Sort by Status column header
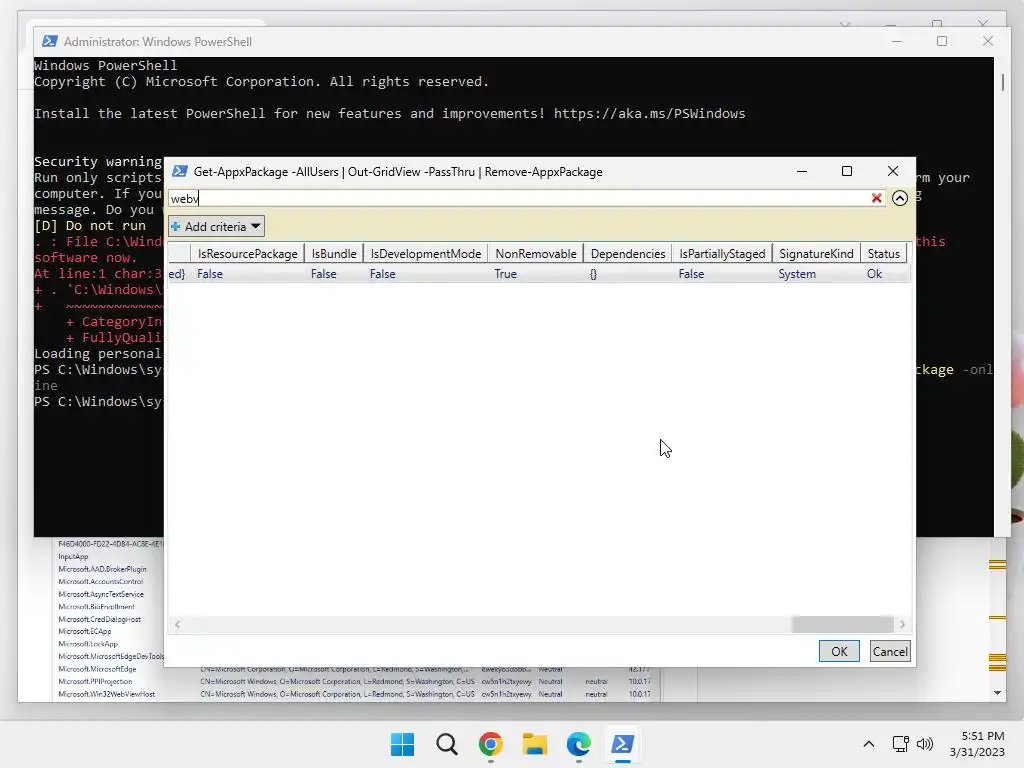 coord(884,253)
